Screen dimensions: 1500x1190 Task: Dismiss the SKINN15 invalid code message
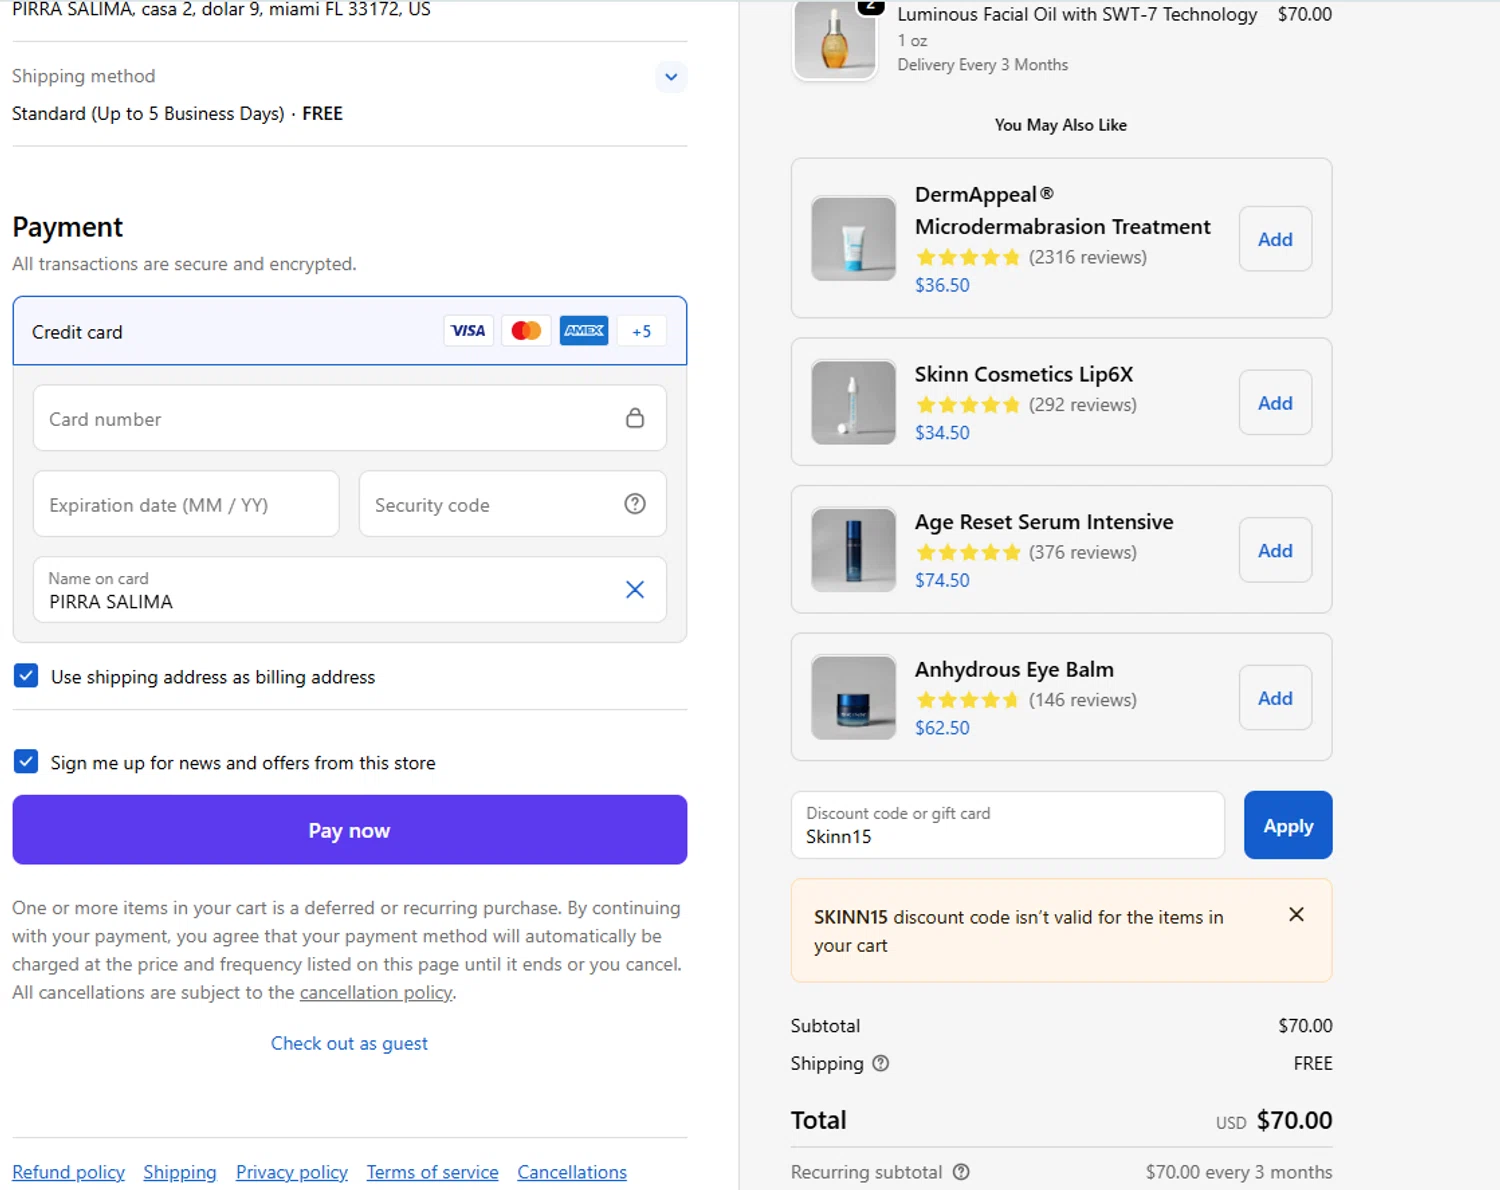[1296, 914]
